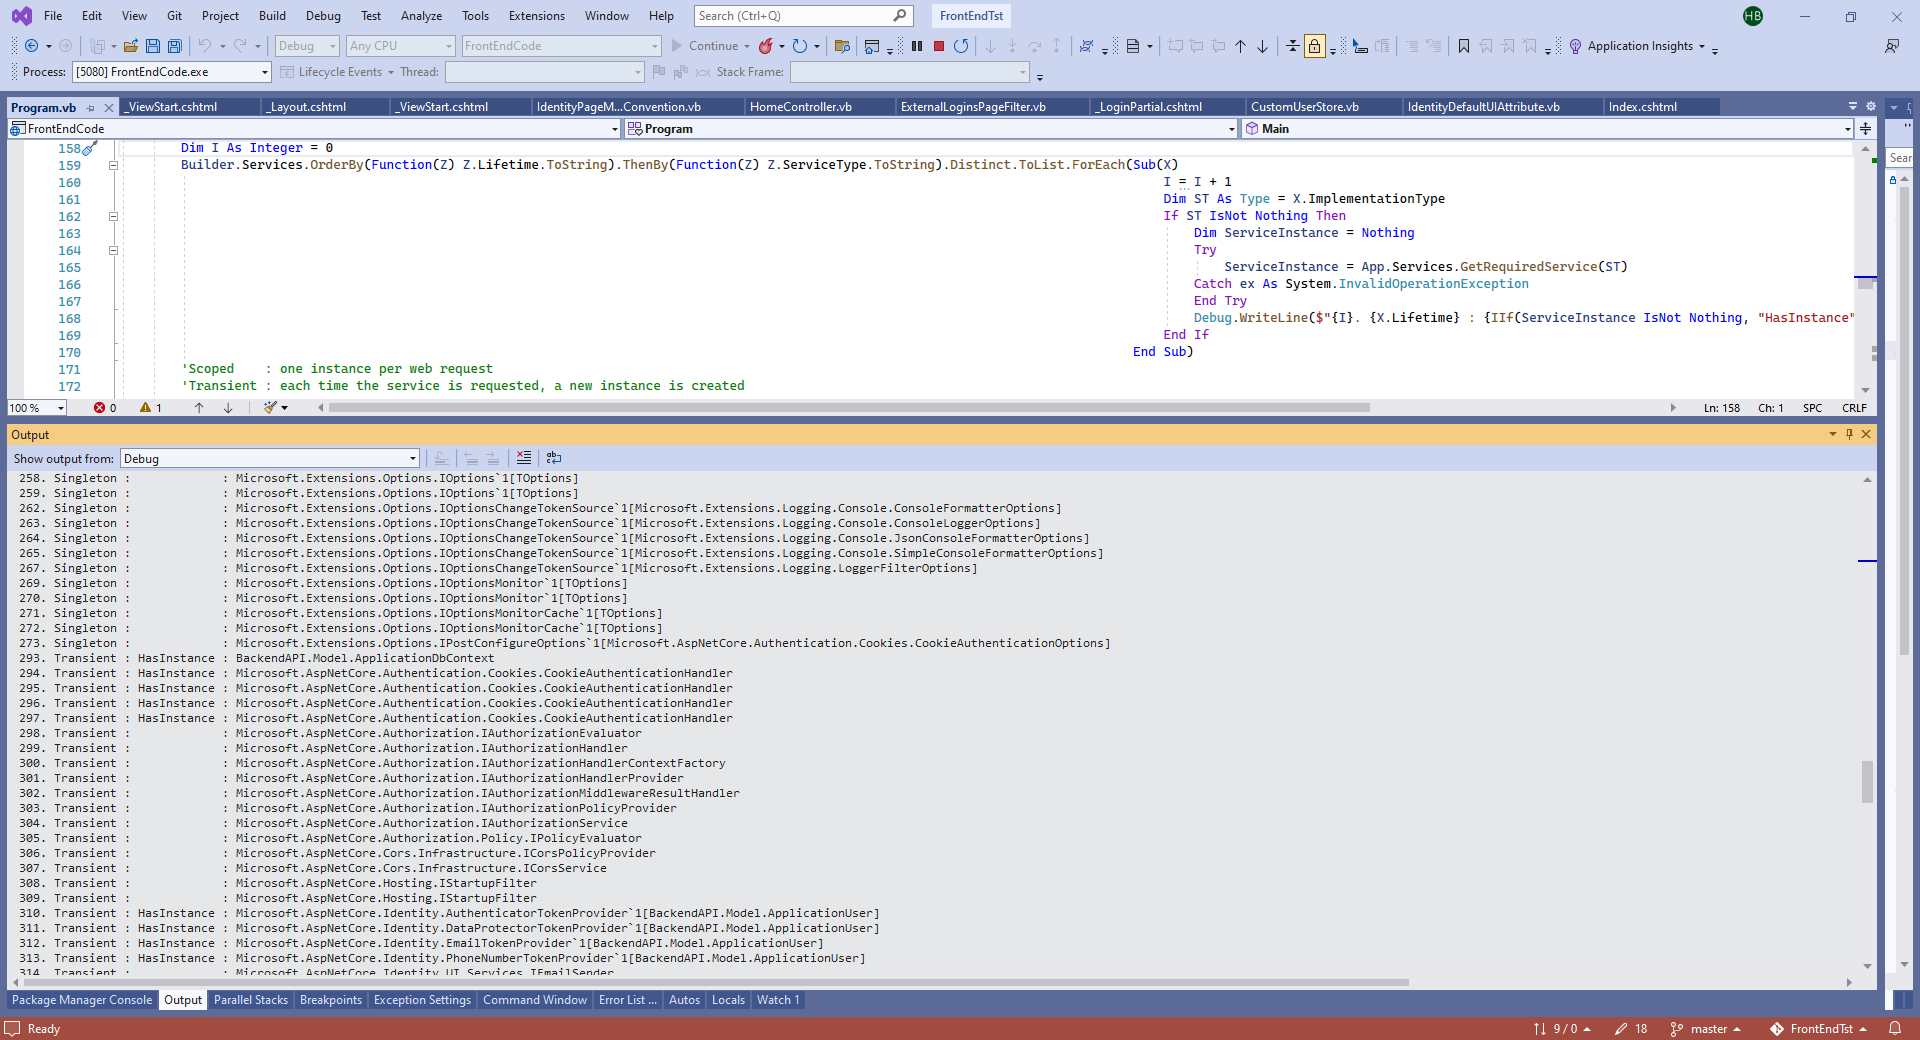
Task: Switch to the Package Manager Console tab
Action: (x=82, y=1000)
